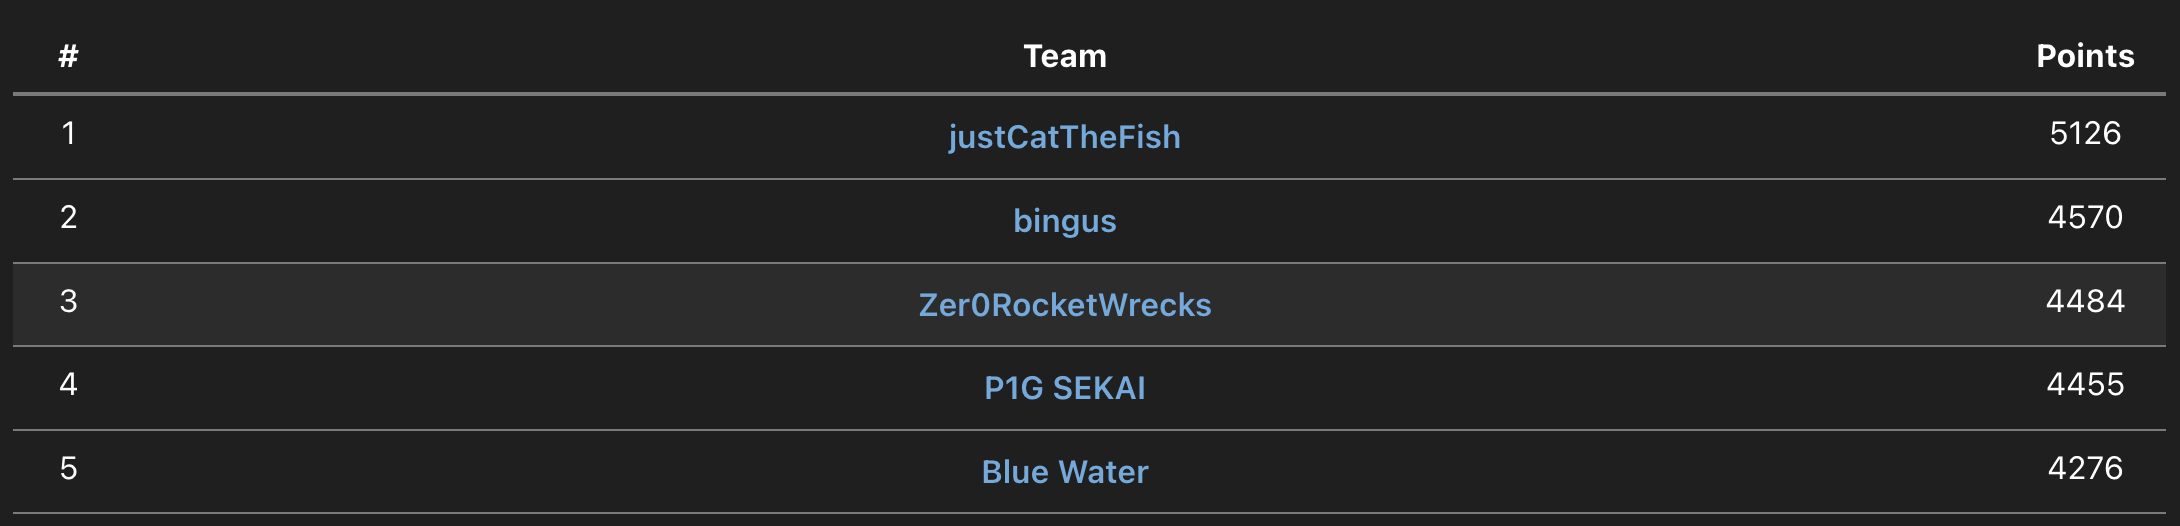Click the Team column header
Viewport: 2180px width, 526px height.
(x=1064, y=56)
